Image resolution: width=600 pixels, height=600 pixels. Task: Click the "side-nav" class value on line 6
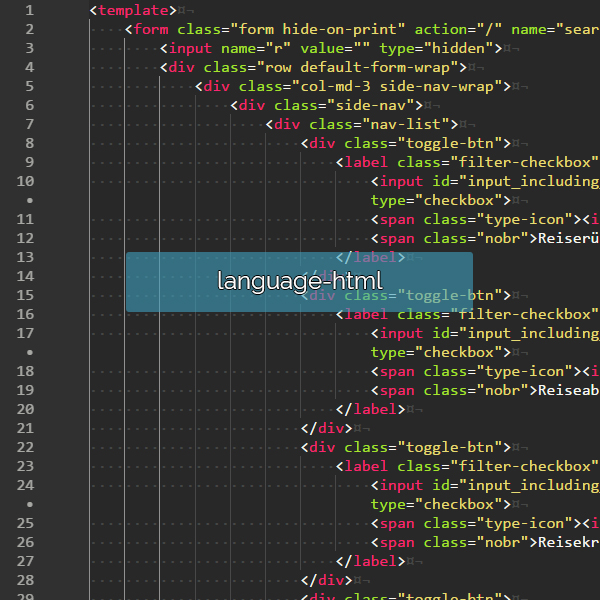370,105
